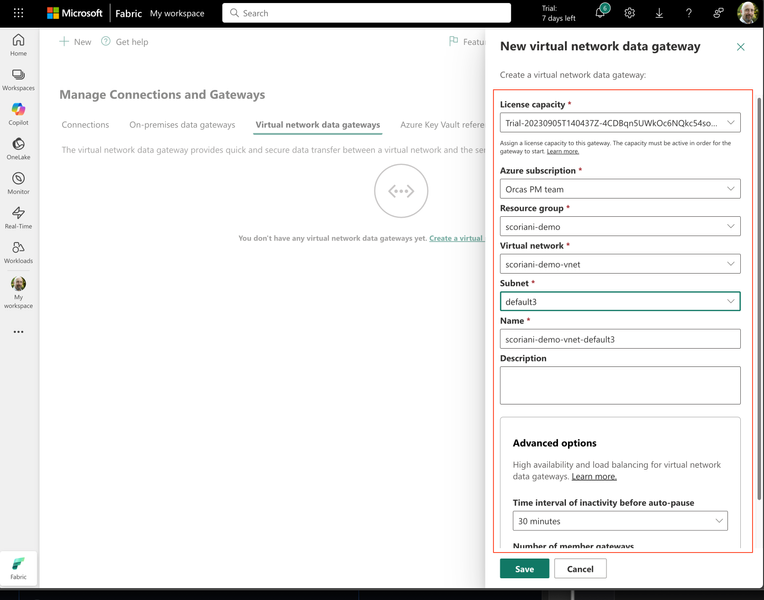
Task: Launch Copilot from the sidebar
Action: (x=19, y=114)
